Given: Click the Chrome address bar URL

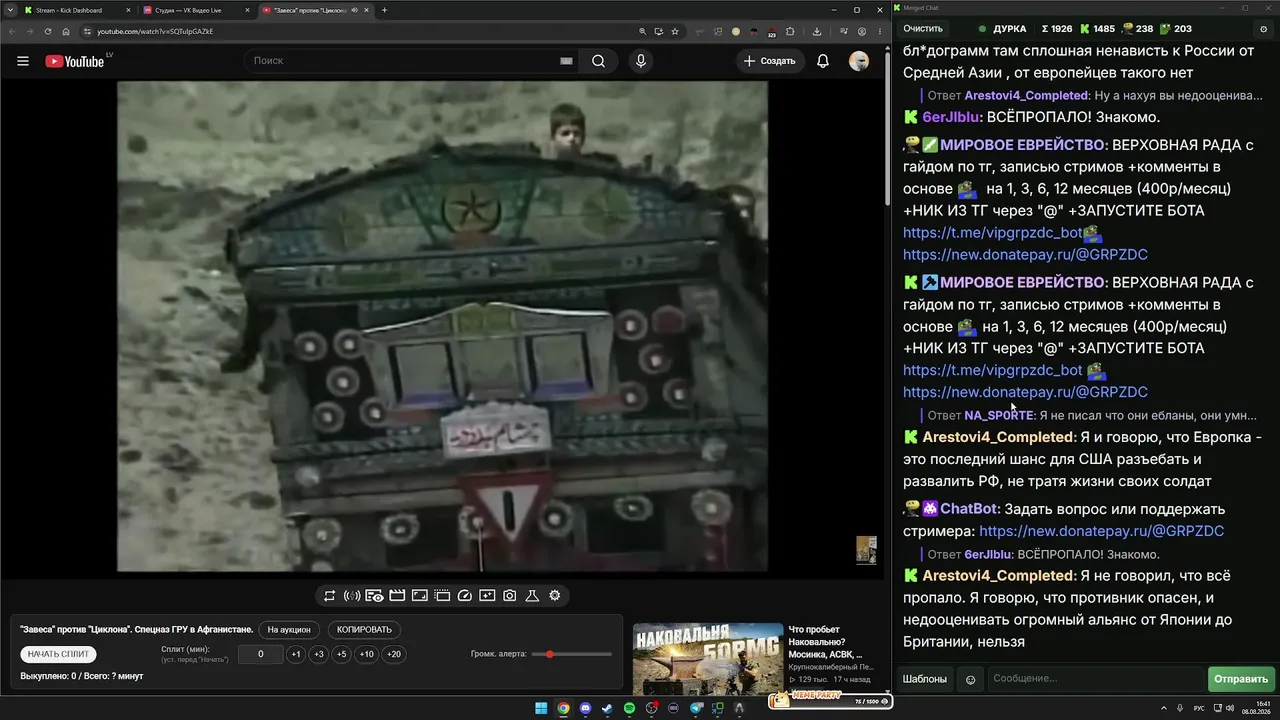Looking at the screenshot, I should tap(155, 31).
